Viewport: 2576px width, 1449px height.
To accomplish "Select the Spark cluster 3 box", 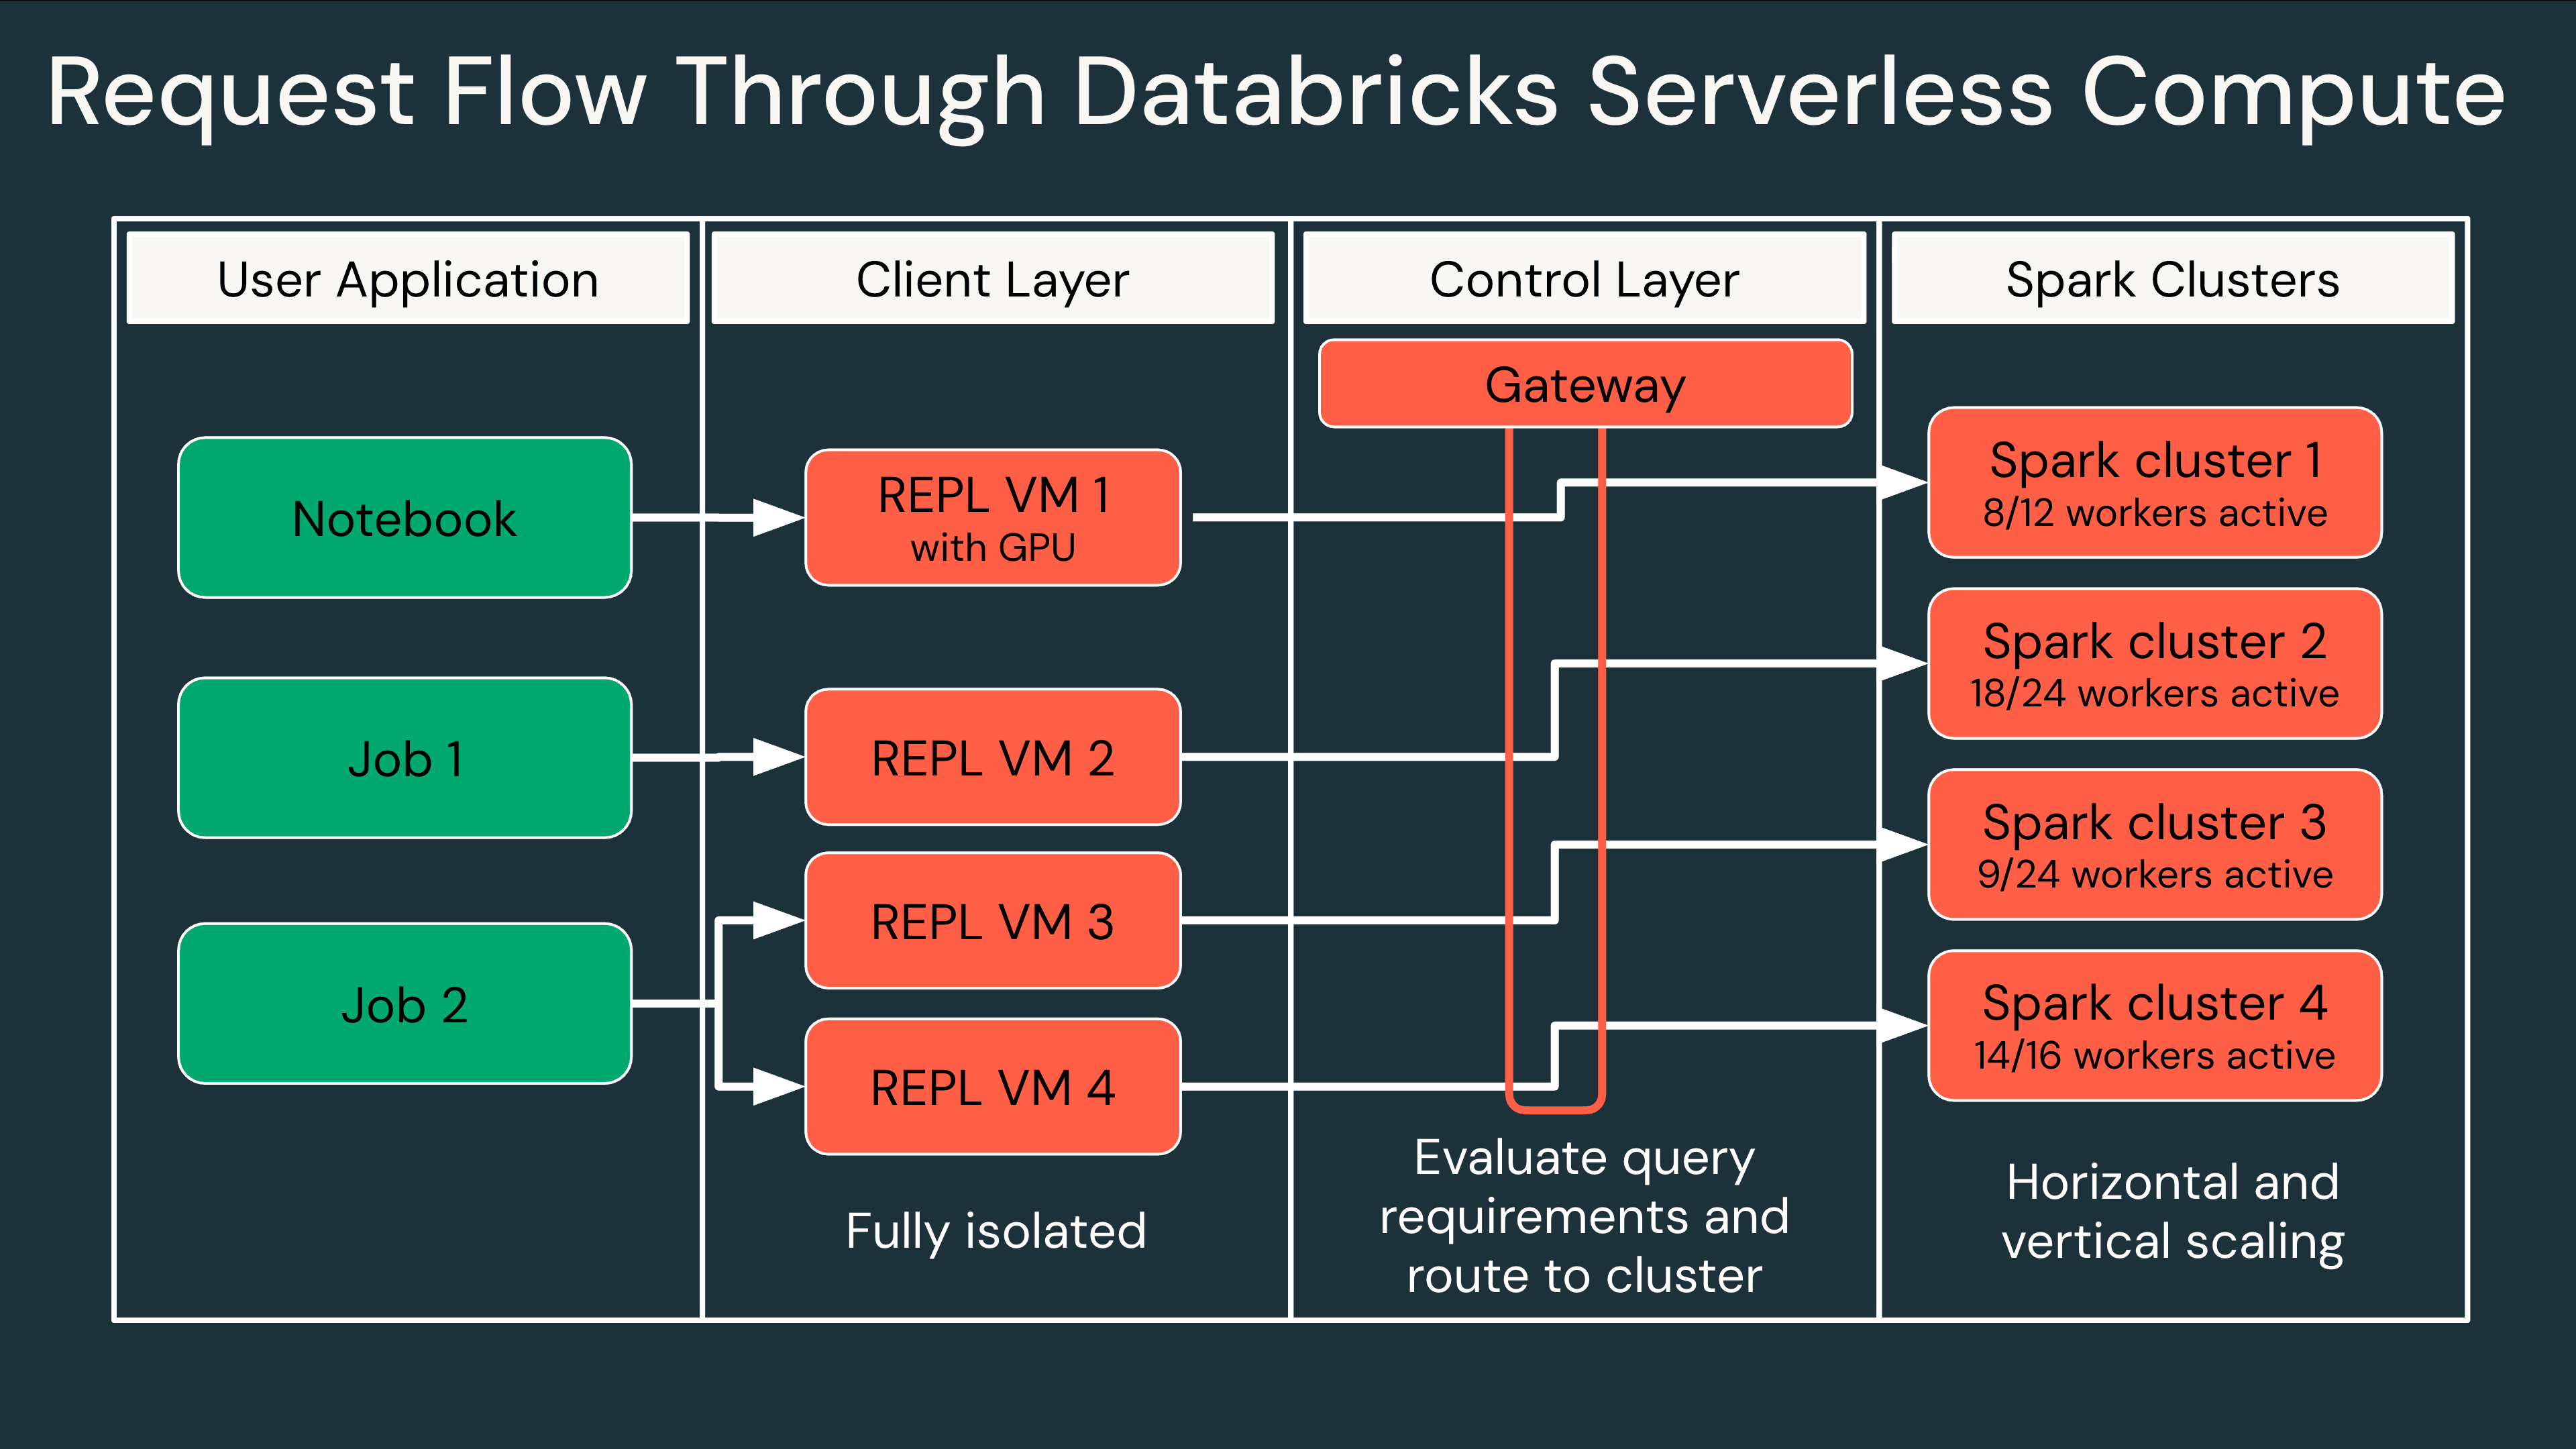I will pyautogui.click(x=2155, y=845).
